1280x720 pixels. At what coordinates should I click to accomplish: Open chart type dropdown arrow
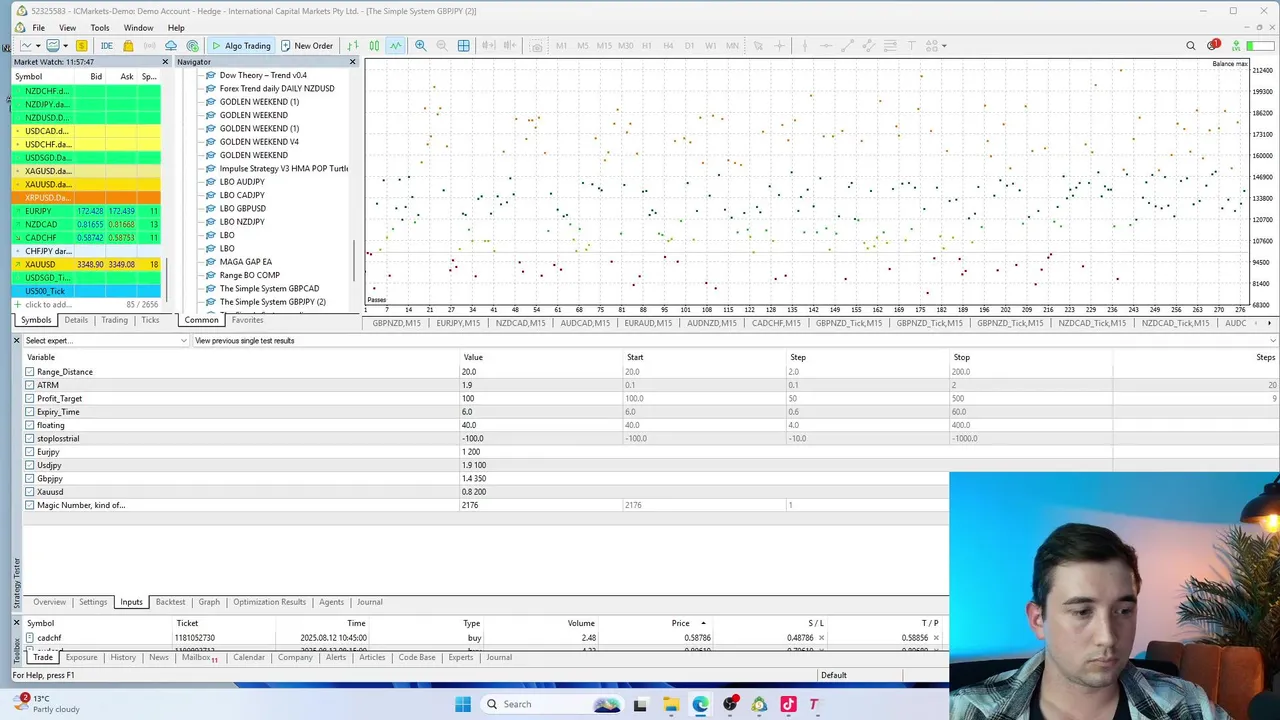coord(37,45)
